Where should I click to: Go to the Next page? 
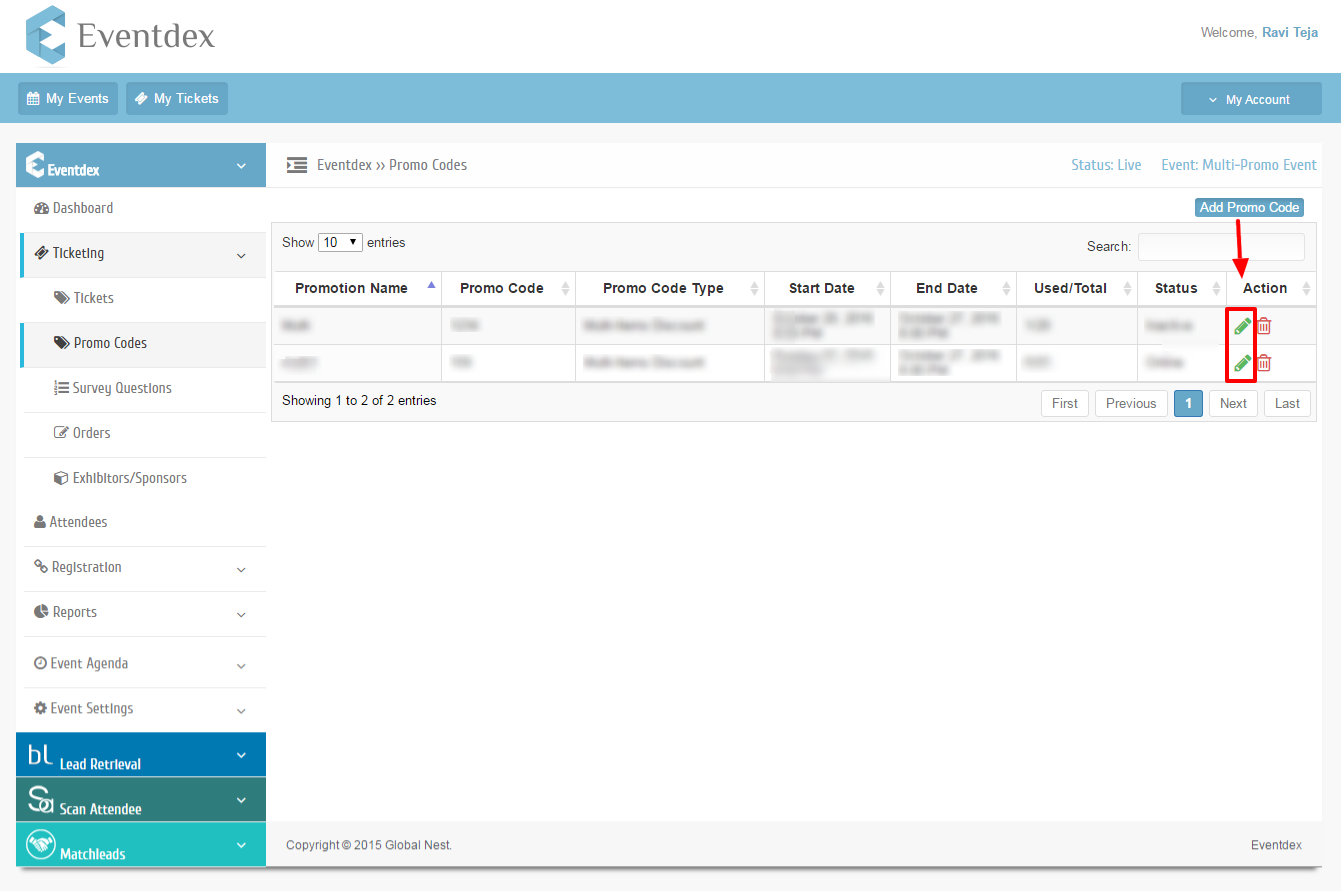coord(1233,403)
